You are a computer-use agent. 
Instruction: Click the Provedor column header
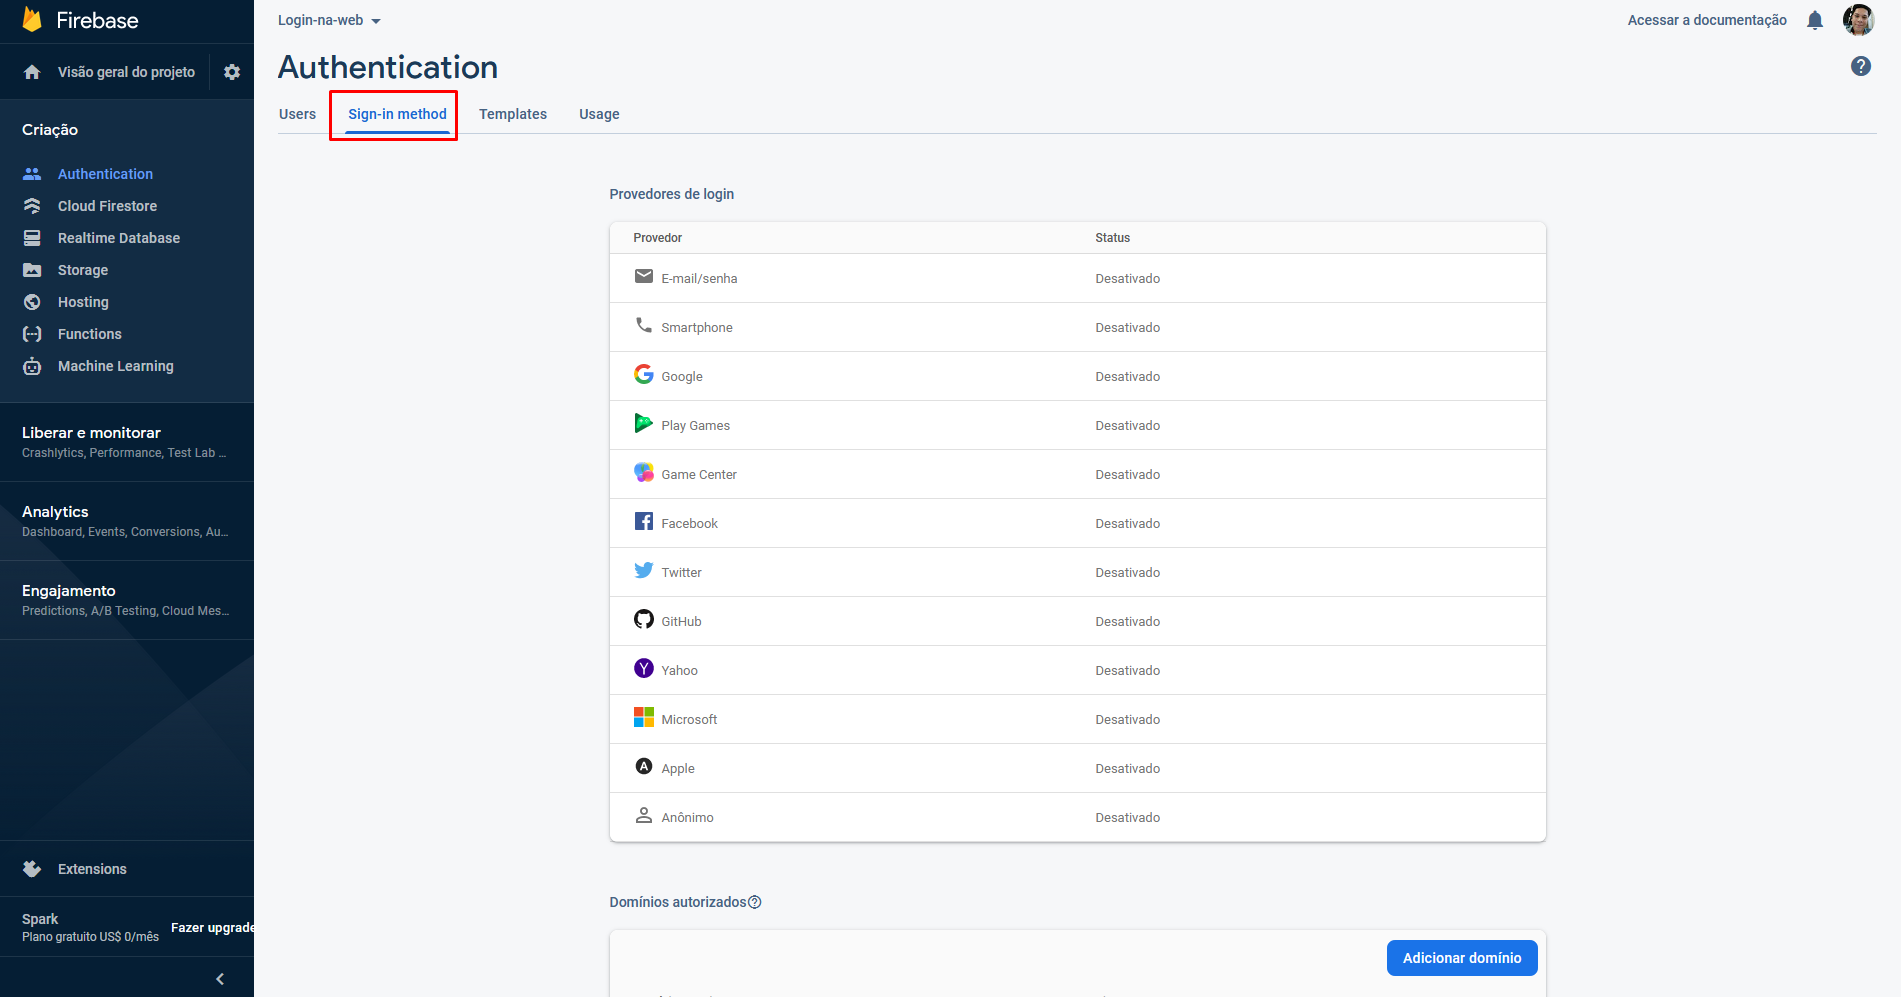point(657,238)
